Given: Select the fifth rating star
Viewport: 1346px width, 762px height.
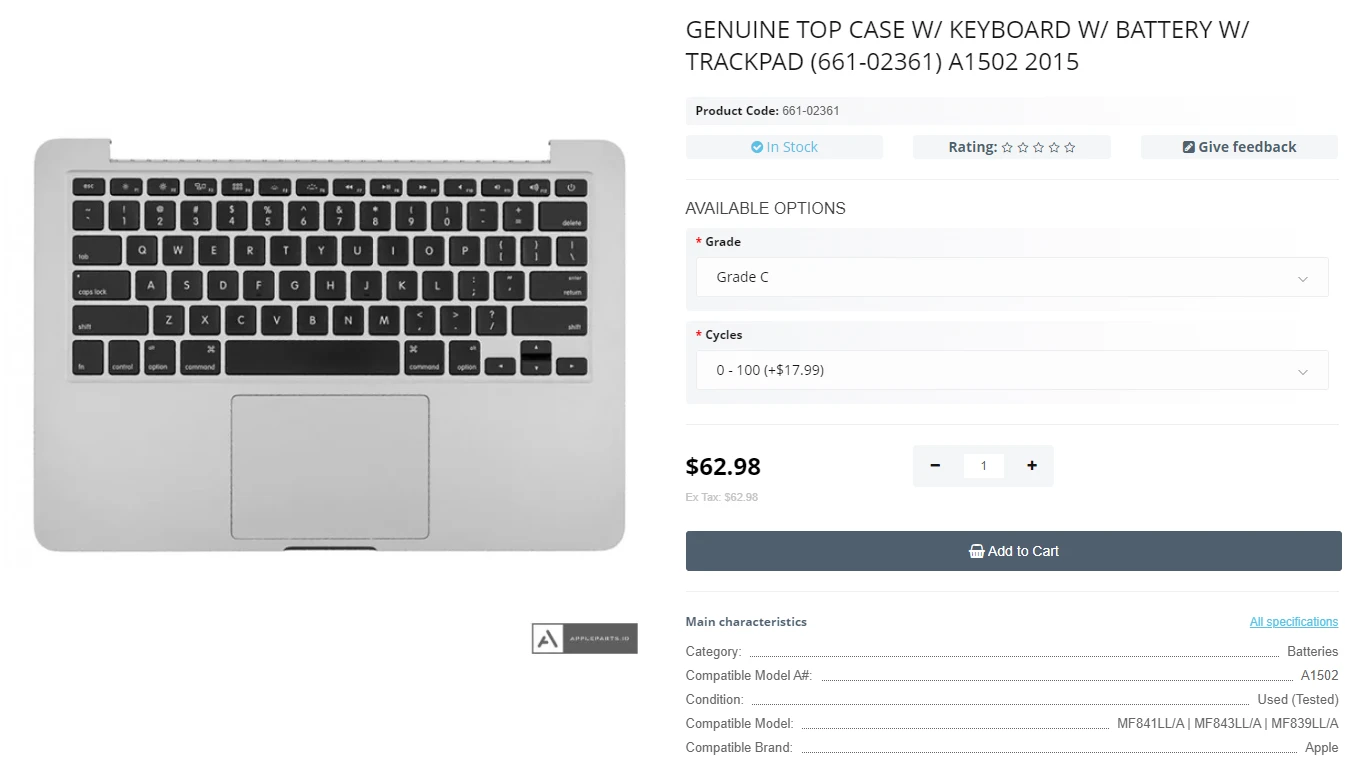Looking at the screenshot, I should click(1070, 147).
